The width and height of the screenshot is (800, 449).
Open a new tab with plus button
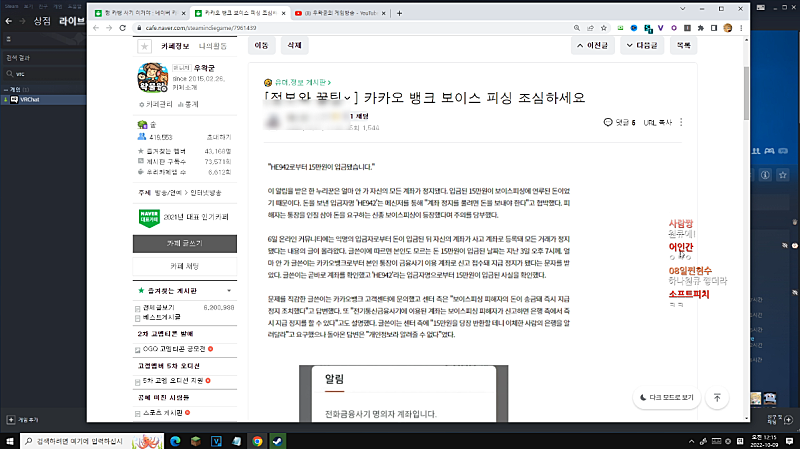tap(399, 13)
